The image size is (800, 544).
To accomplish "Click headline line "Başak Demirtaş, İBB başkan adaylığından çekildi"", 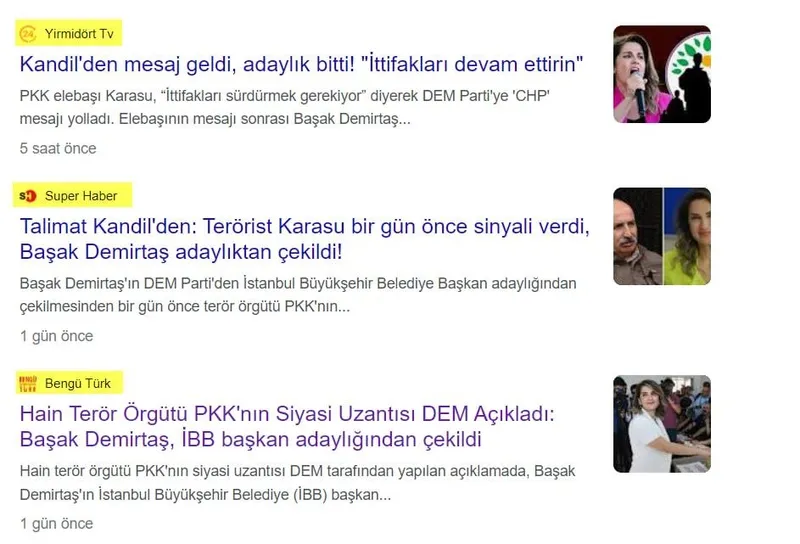I will (251, 439).
